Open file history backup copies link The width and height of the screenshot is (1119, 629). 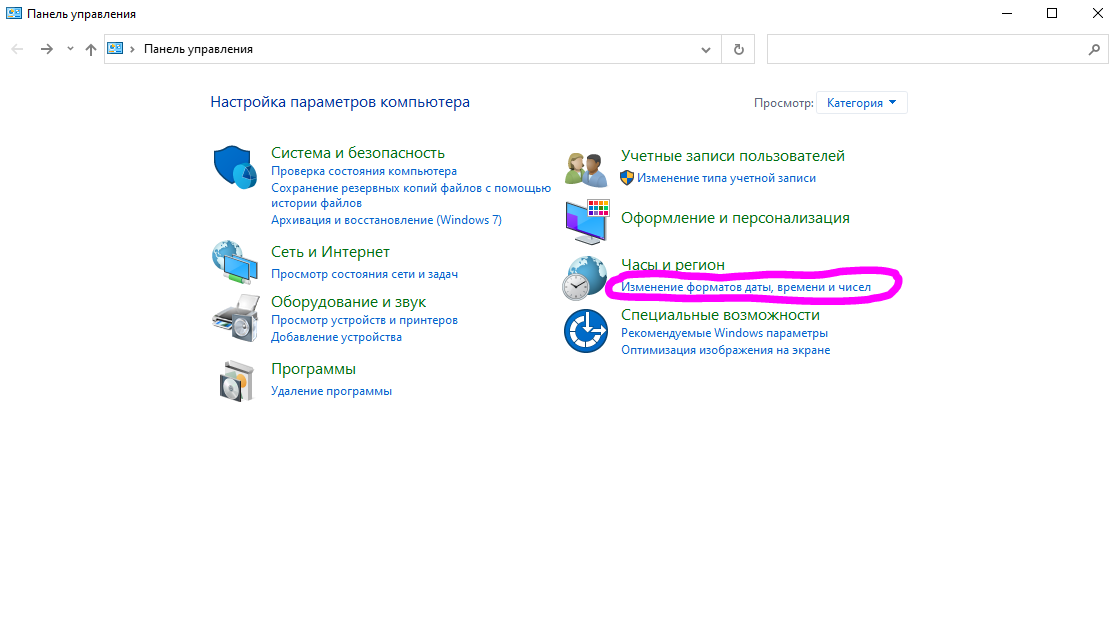click(x=411, y=196)
